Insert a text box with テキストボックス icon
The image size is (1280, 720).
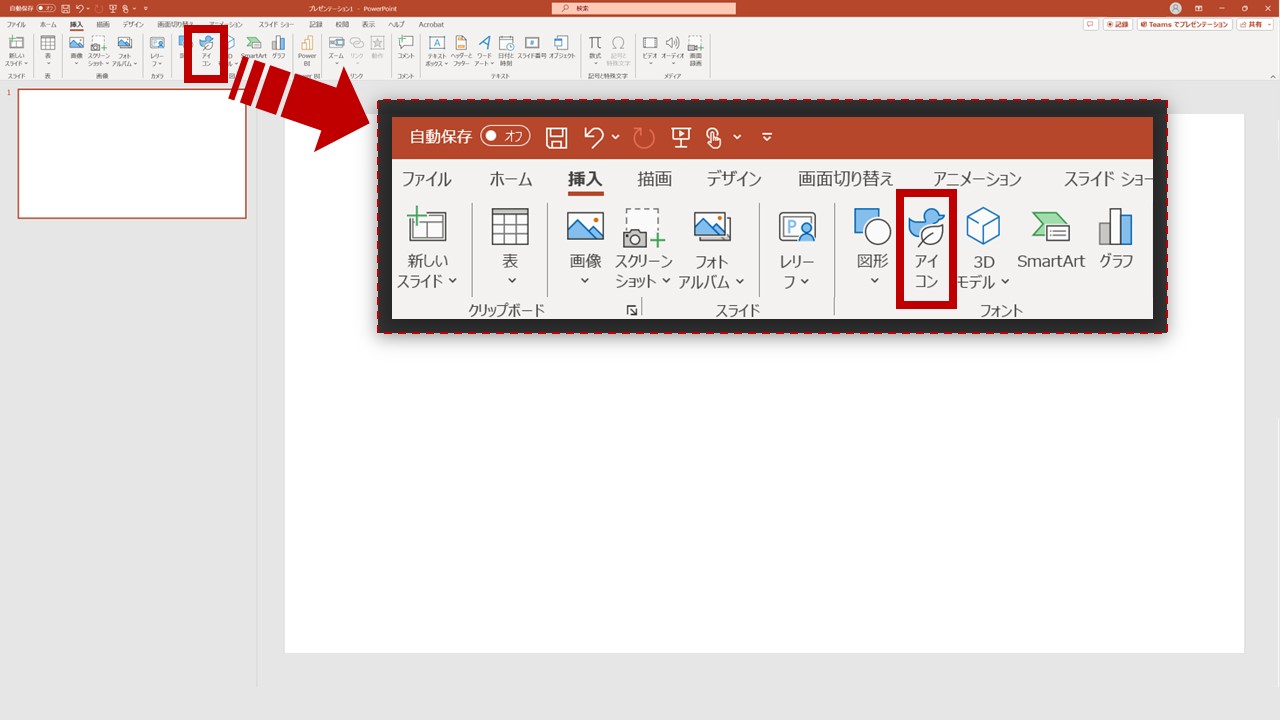(x=437, y=43)
